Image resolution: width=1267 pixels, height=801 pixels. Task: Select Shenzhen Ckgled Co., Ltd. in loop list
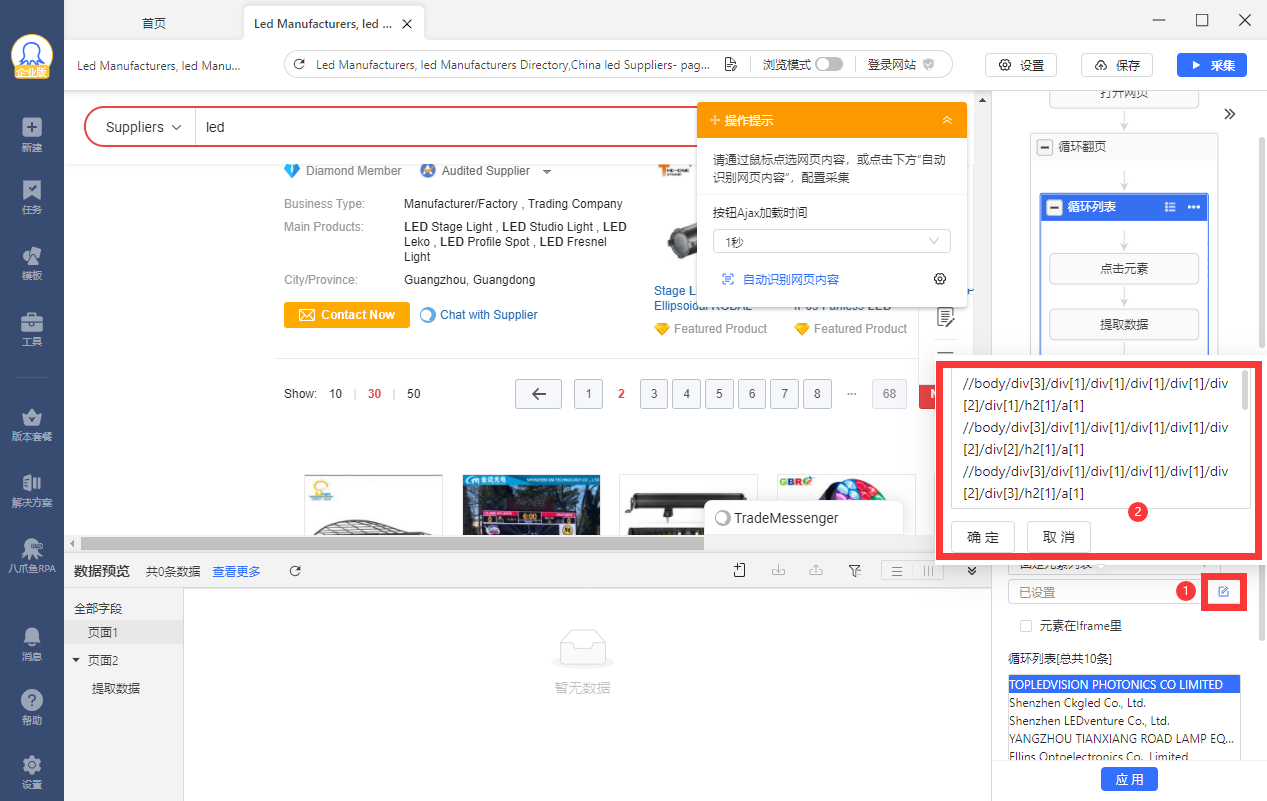click(1124, 703)
